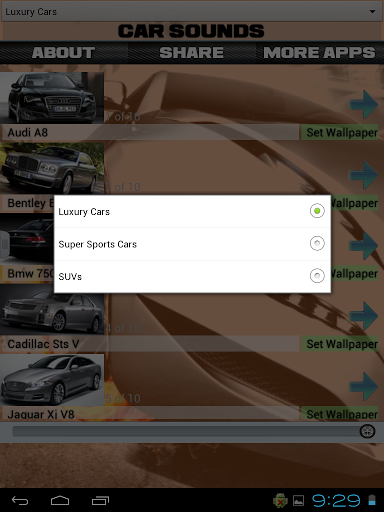Select the Super Sports Cars radio button
This screenshot has width=384, height=512.
(317, 243)
